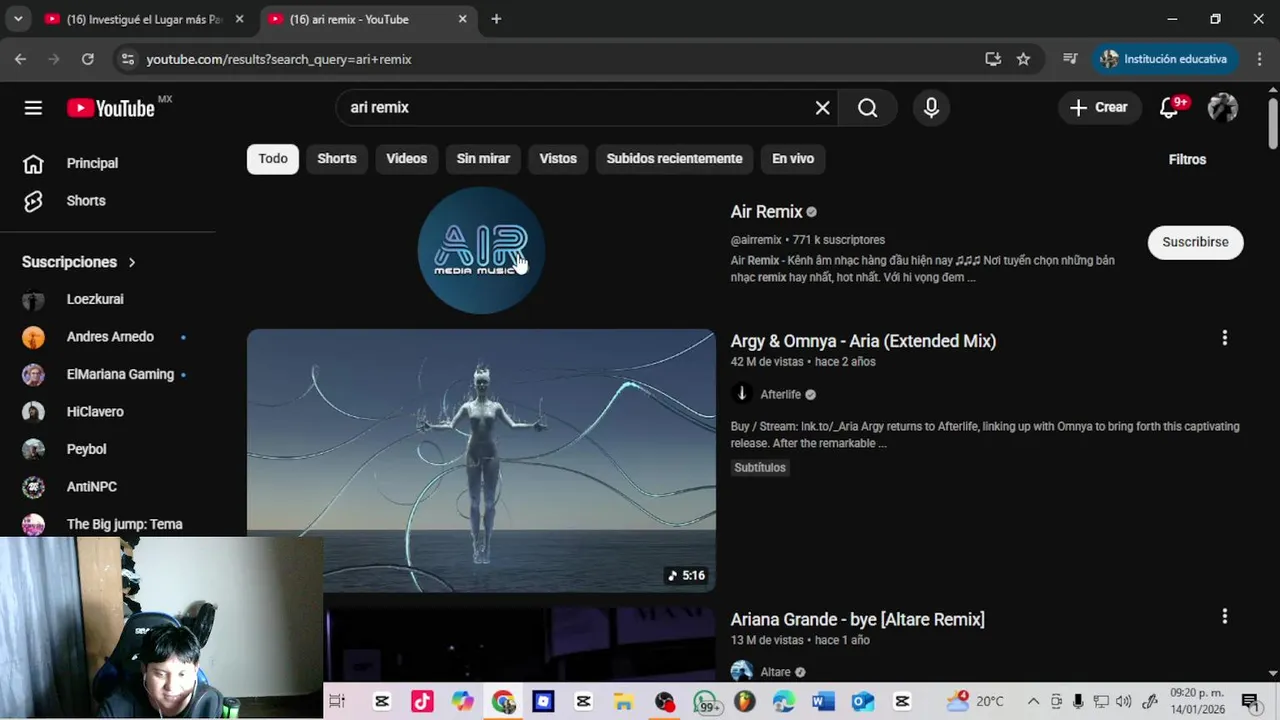Open the Air Remix channel title
The height and width of the screenshot is (720, 1280).
pos(766,212)
